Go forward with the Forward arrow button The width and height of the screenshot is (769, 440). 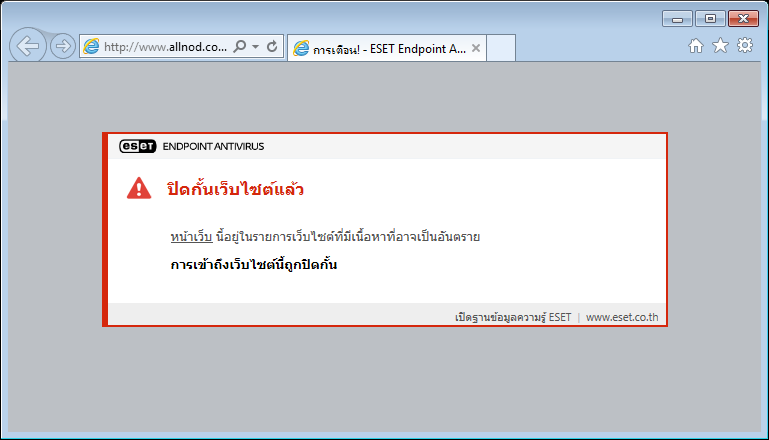click(x=63, y=47)
